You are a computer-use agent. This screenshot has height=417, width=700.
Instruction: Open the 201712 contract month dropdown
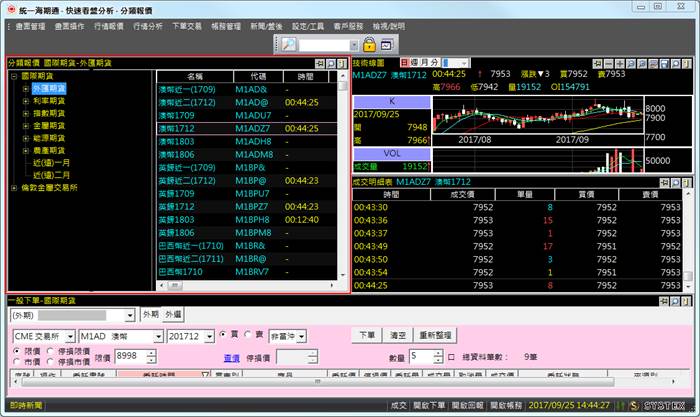(210, 336)
